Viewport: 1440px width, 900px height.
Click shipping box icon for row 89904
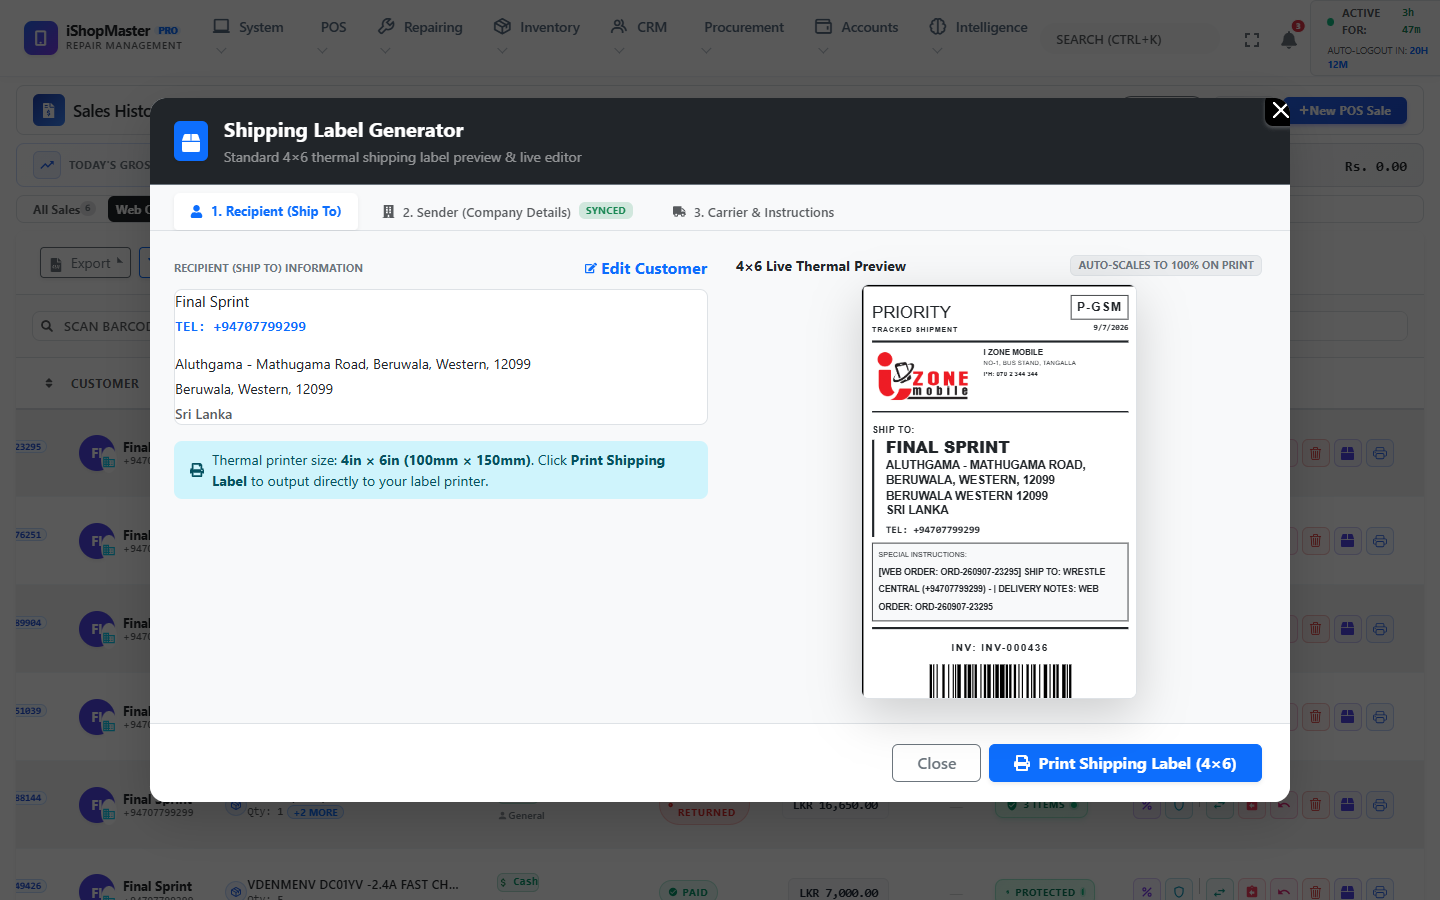1347,629
